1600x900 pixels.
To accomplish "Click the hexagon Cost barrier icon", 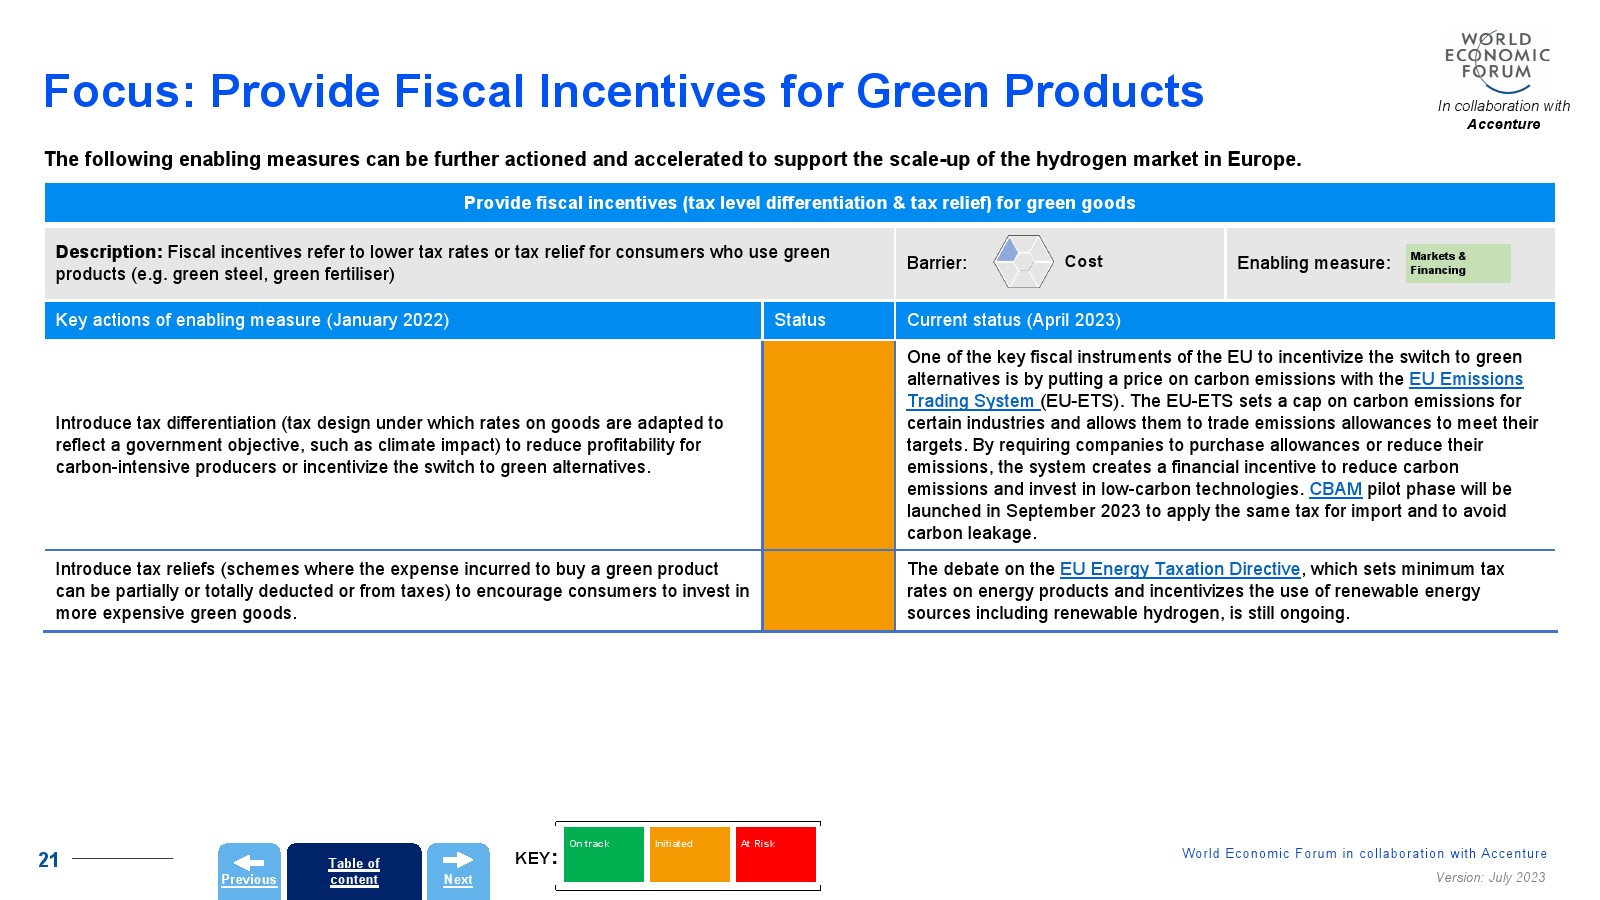I will coord(1022,262).
